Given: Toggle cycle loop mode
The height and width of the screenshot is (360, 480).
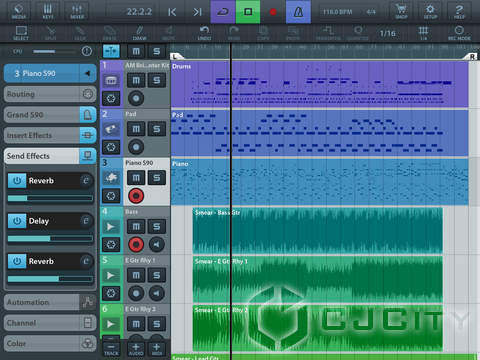Looking at the screenshot, I should click(223, 12).
